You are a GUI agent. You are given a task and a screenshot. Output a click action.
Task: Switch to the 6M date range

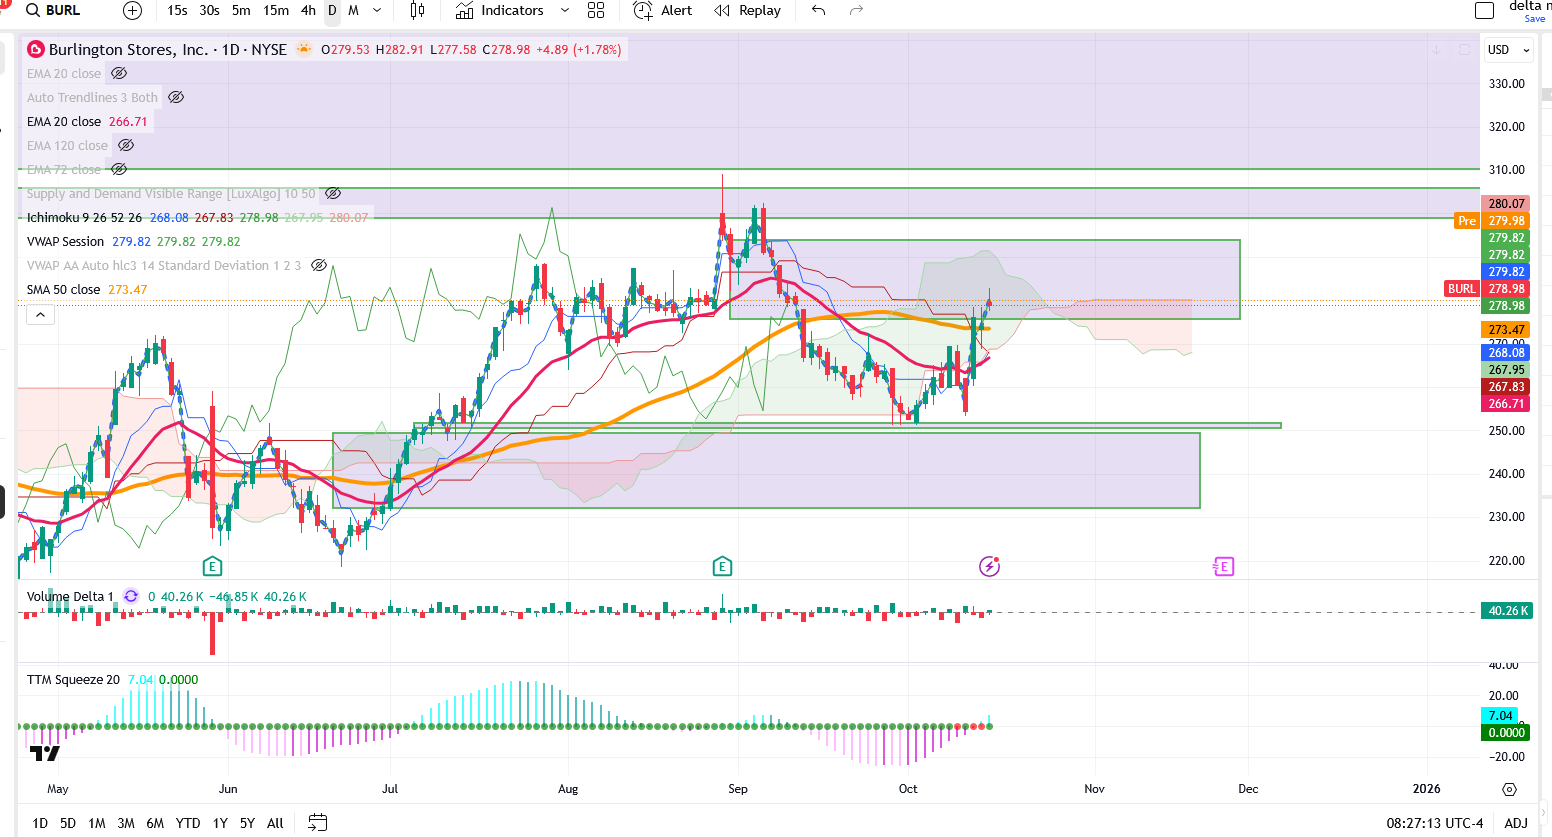click(x=155, y=823)
